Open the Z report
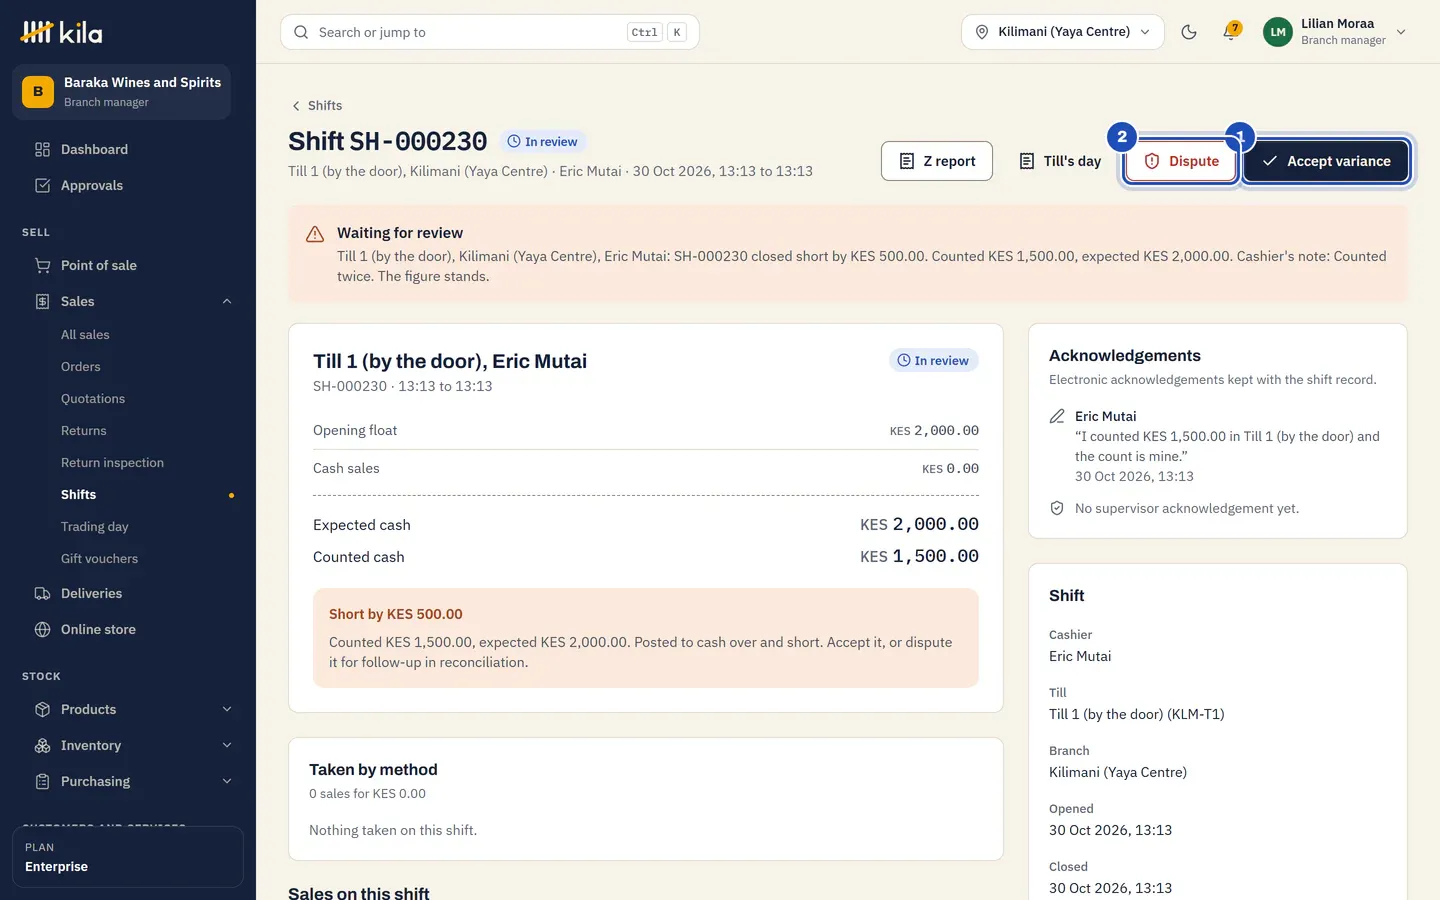The height and width of the screenshot is (900, 1440). [x=937, y=161]
